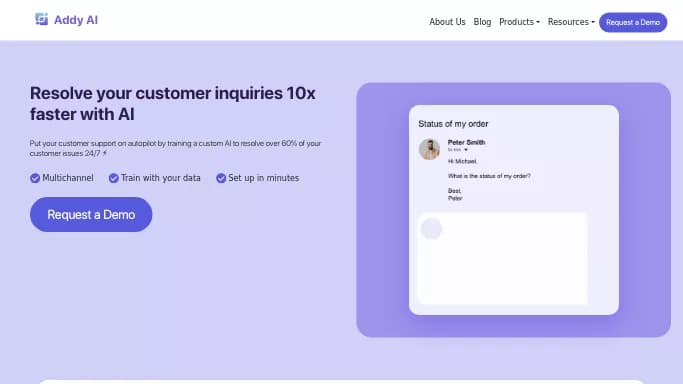This screenshot has width=683, height=384.
Task: Open the Addy AI home link text
Action: pyautogui.click(x=76, y=20)
